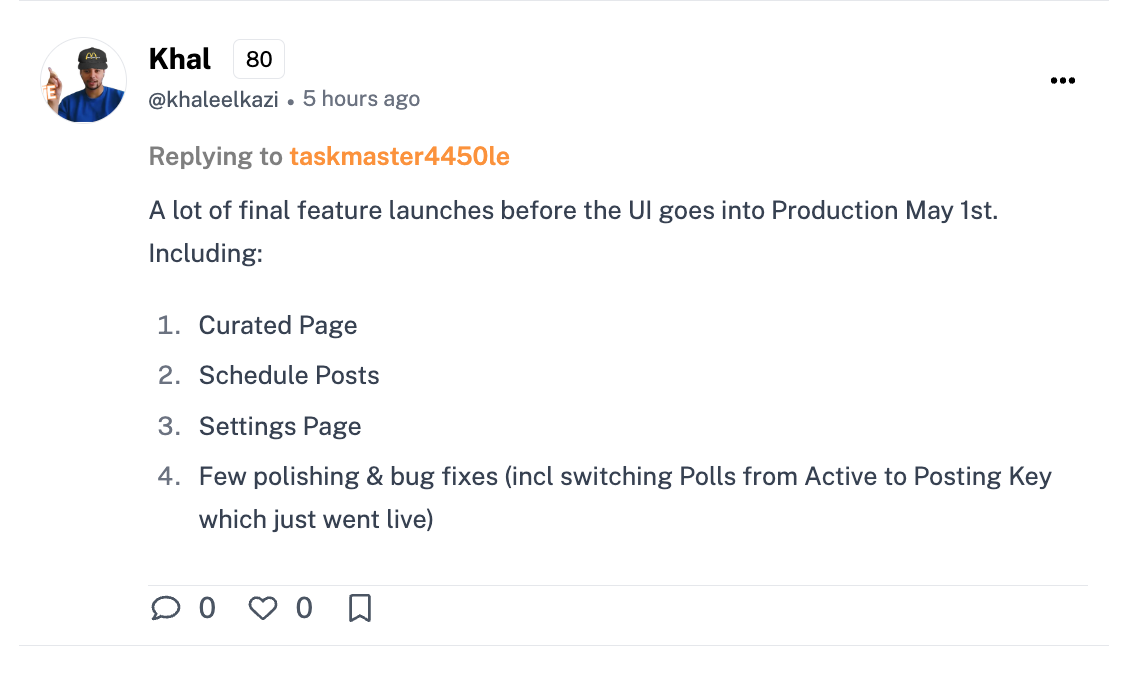Click the post's opening sentence about Production
Image resolution: width=1132 pixels, height=690 pixels.
click(x=573, y=211)
